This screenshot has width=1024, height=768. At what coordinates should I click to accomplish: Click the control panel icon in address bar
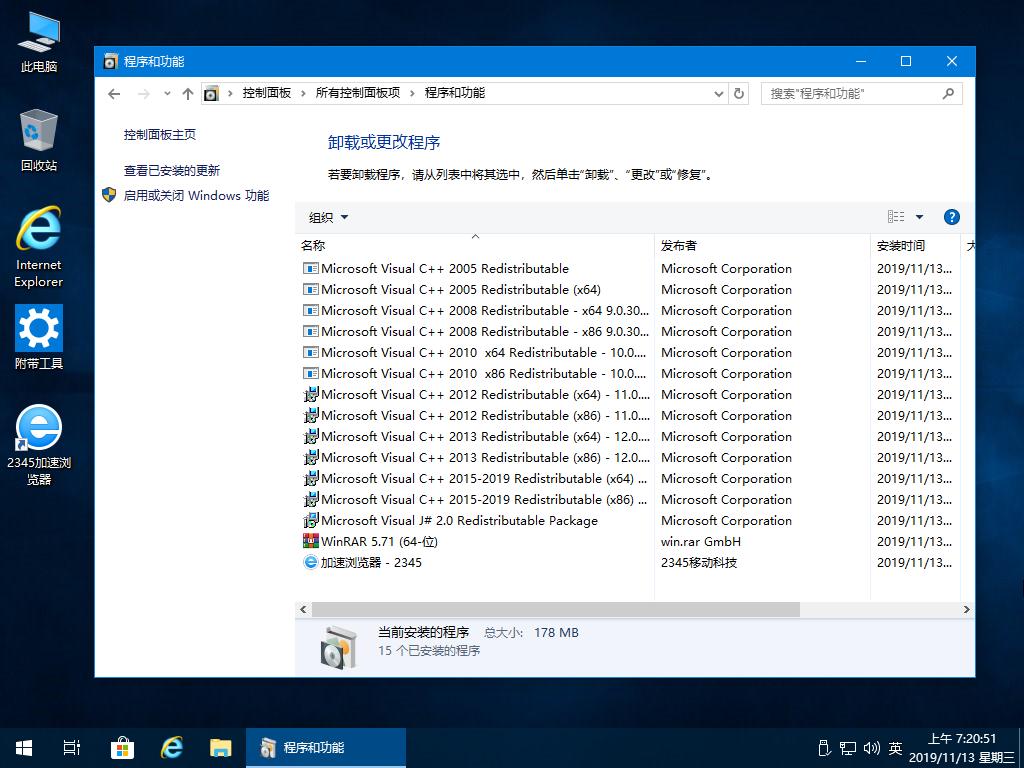pyautogui.click(x=211, y=93)
